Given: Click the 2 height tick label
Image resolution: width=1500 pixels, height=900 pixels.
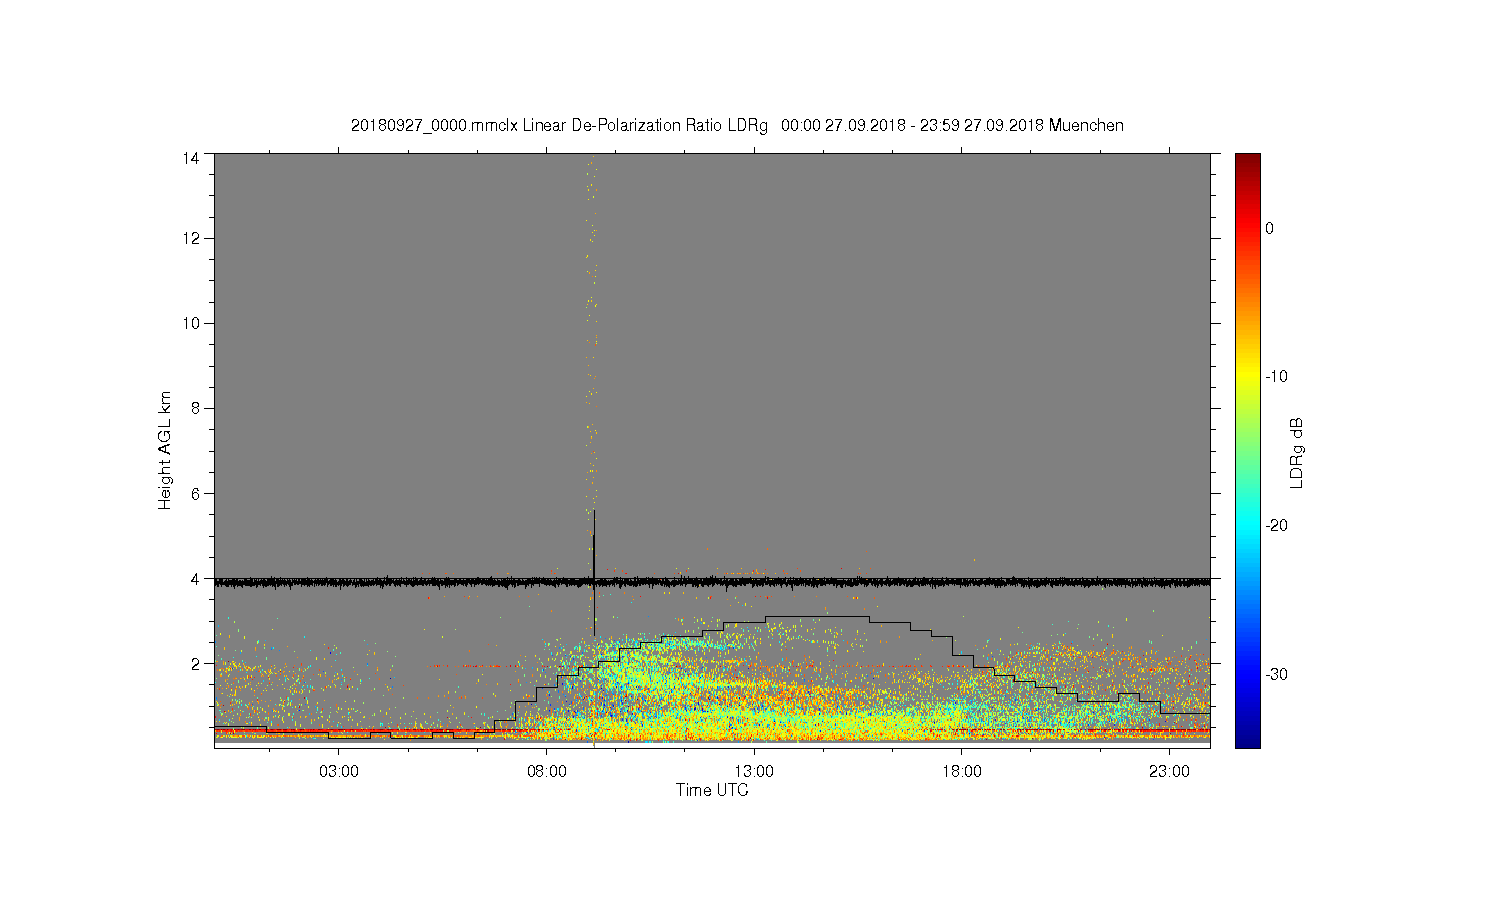Looking at the screenshot, I should tap(195, 663).
